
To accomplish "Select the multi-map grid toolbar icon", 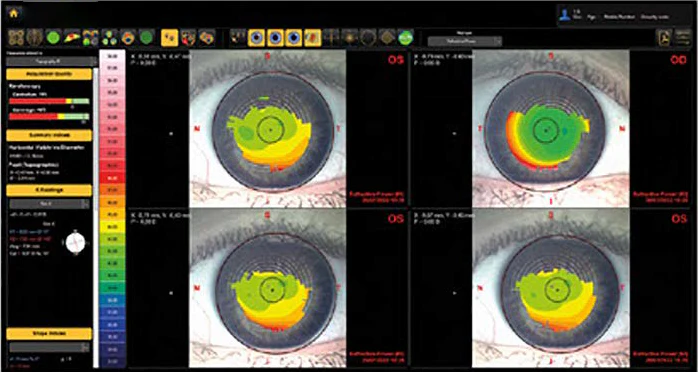I will pos(90,37).
